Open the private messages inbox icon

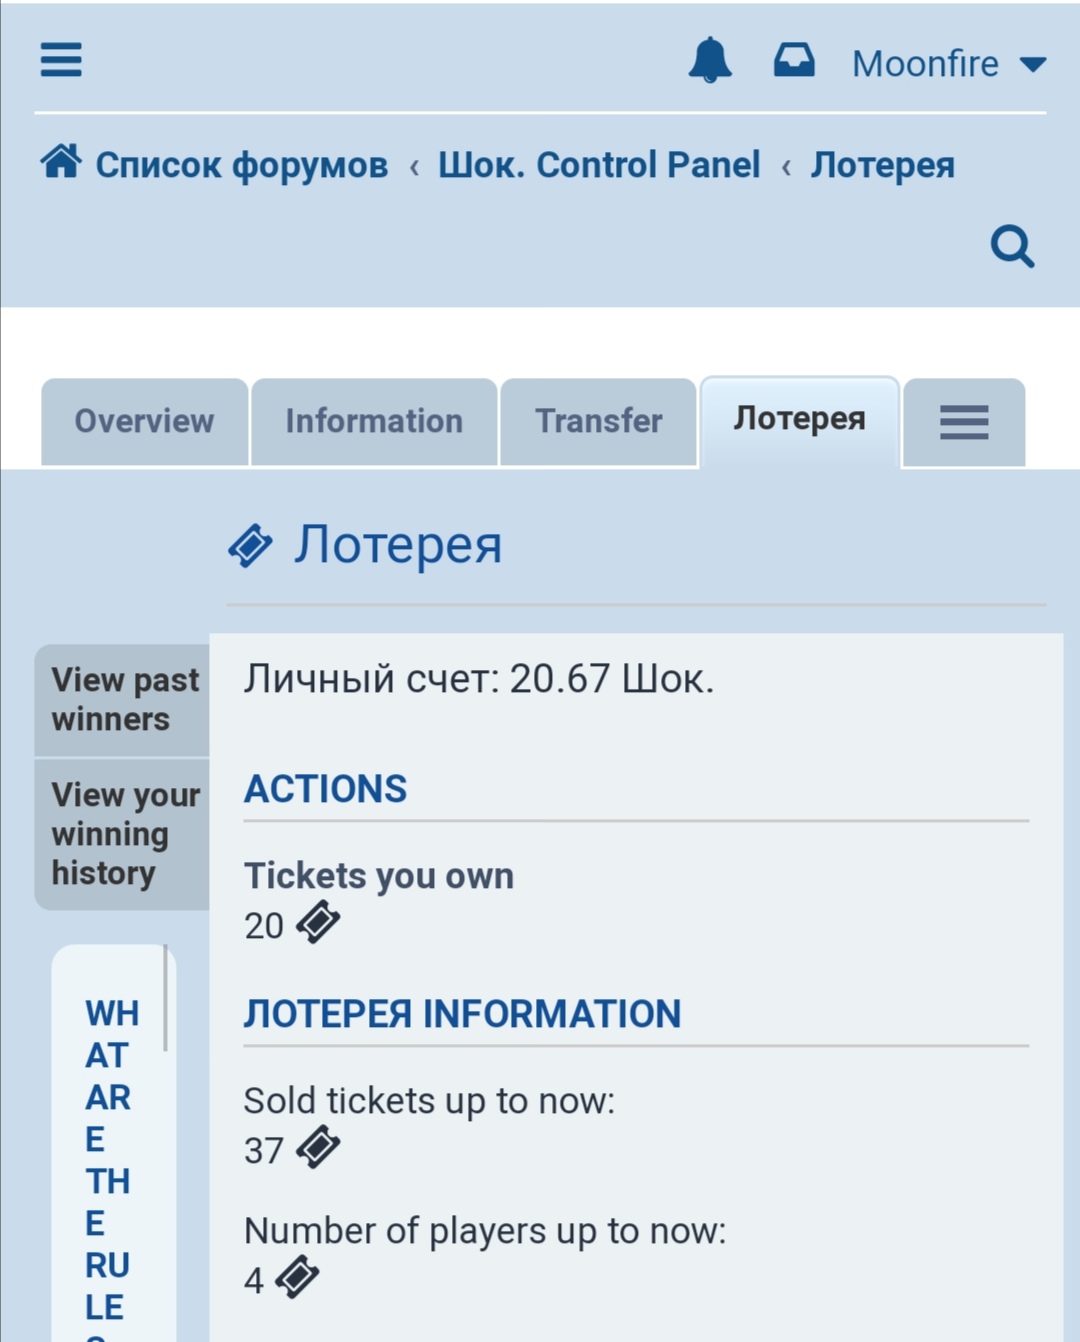[x=794, y=60]
